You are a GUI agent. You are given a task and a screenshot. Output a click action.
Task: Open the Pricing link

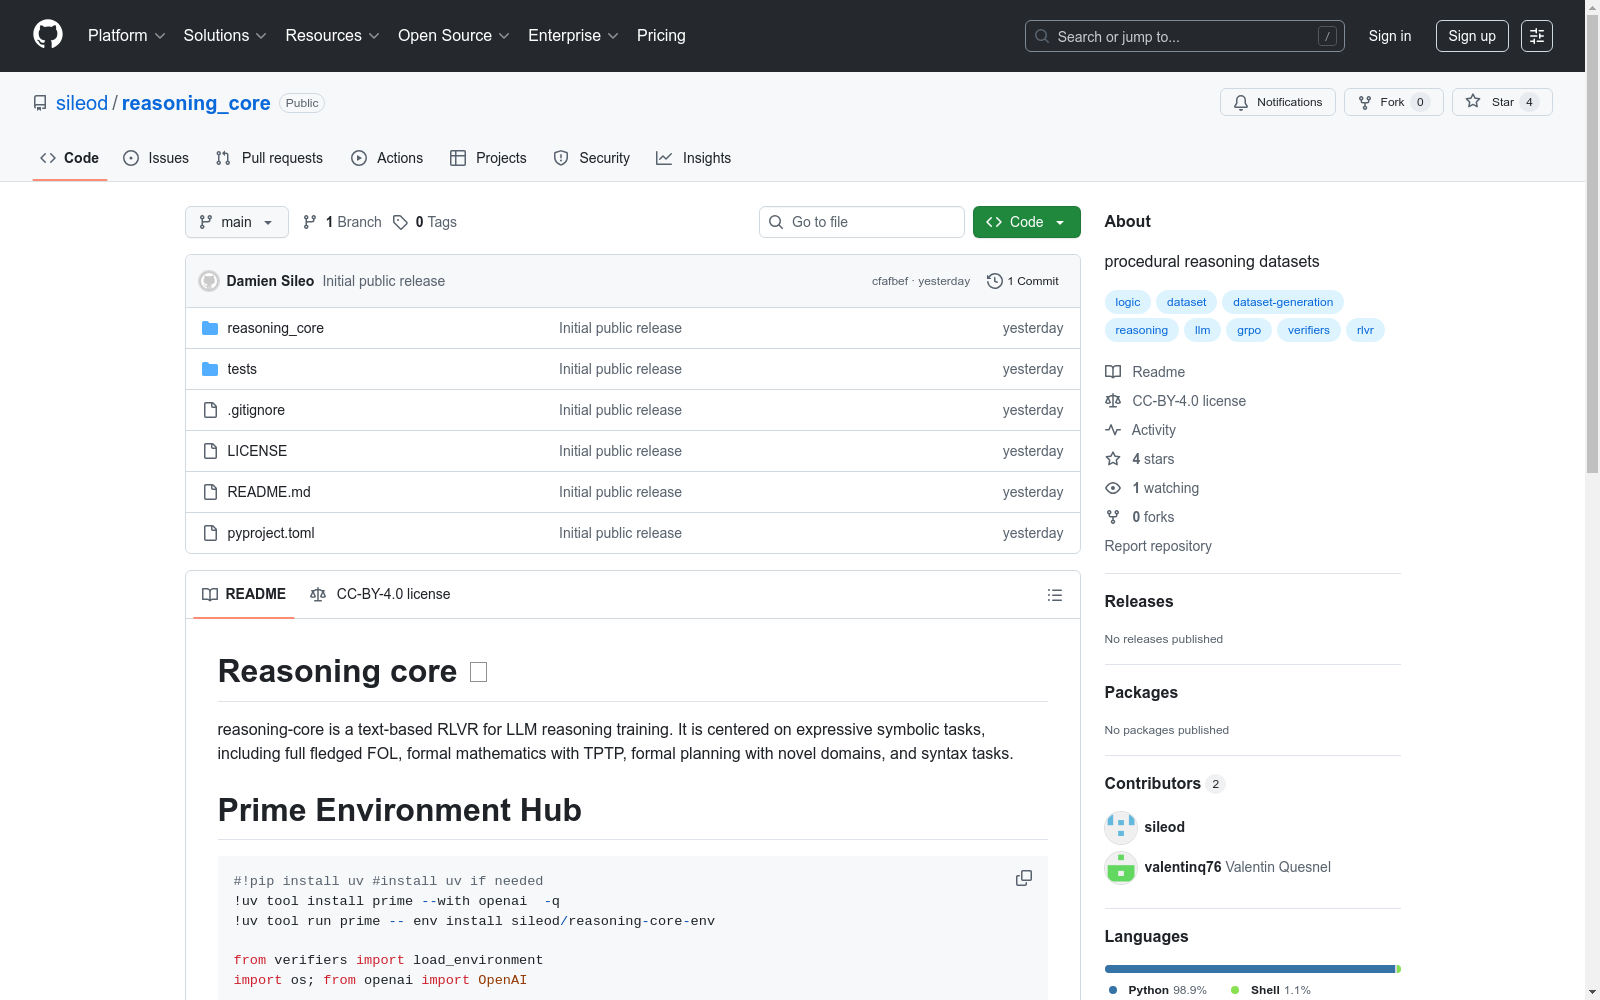661,36
